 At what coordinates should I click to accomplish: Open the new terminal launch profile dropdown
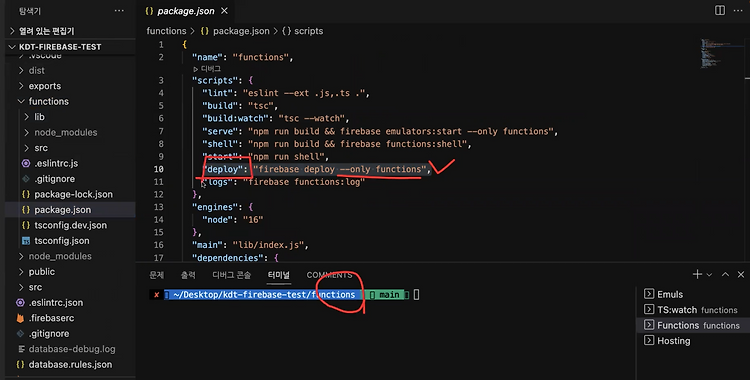709,275
